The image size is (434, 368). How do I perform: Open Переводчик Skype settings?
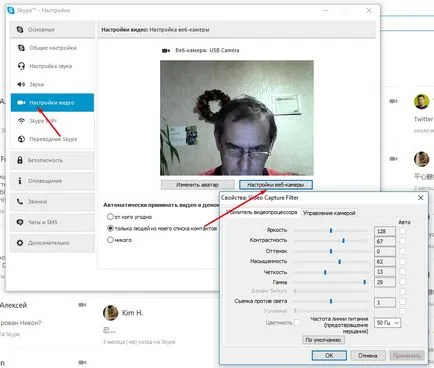(x=52, y=139)
